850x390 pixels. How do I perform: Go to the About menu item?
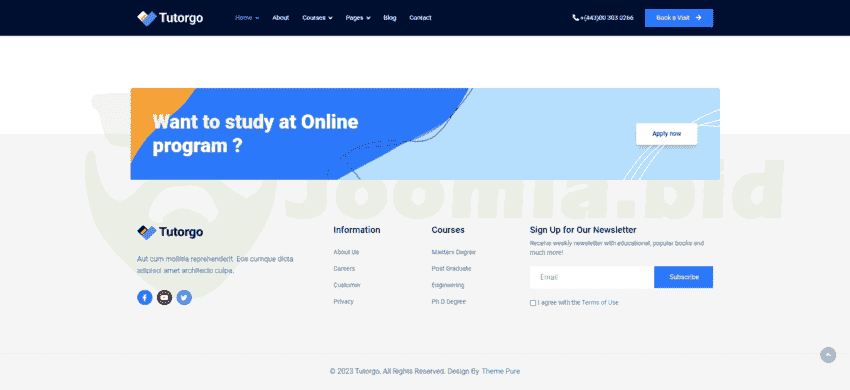[280, 18]
